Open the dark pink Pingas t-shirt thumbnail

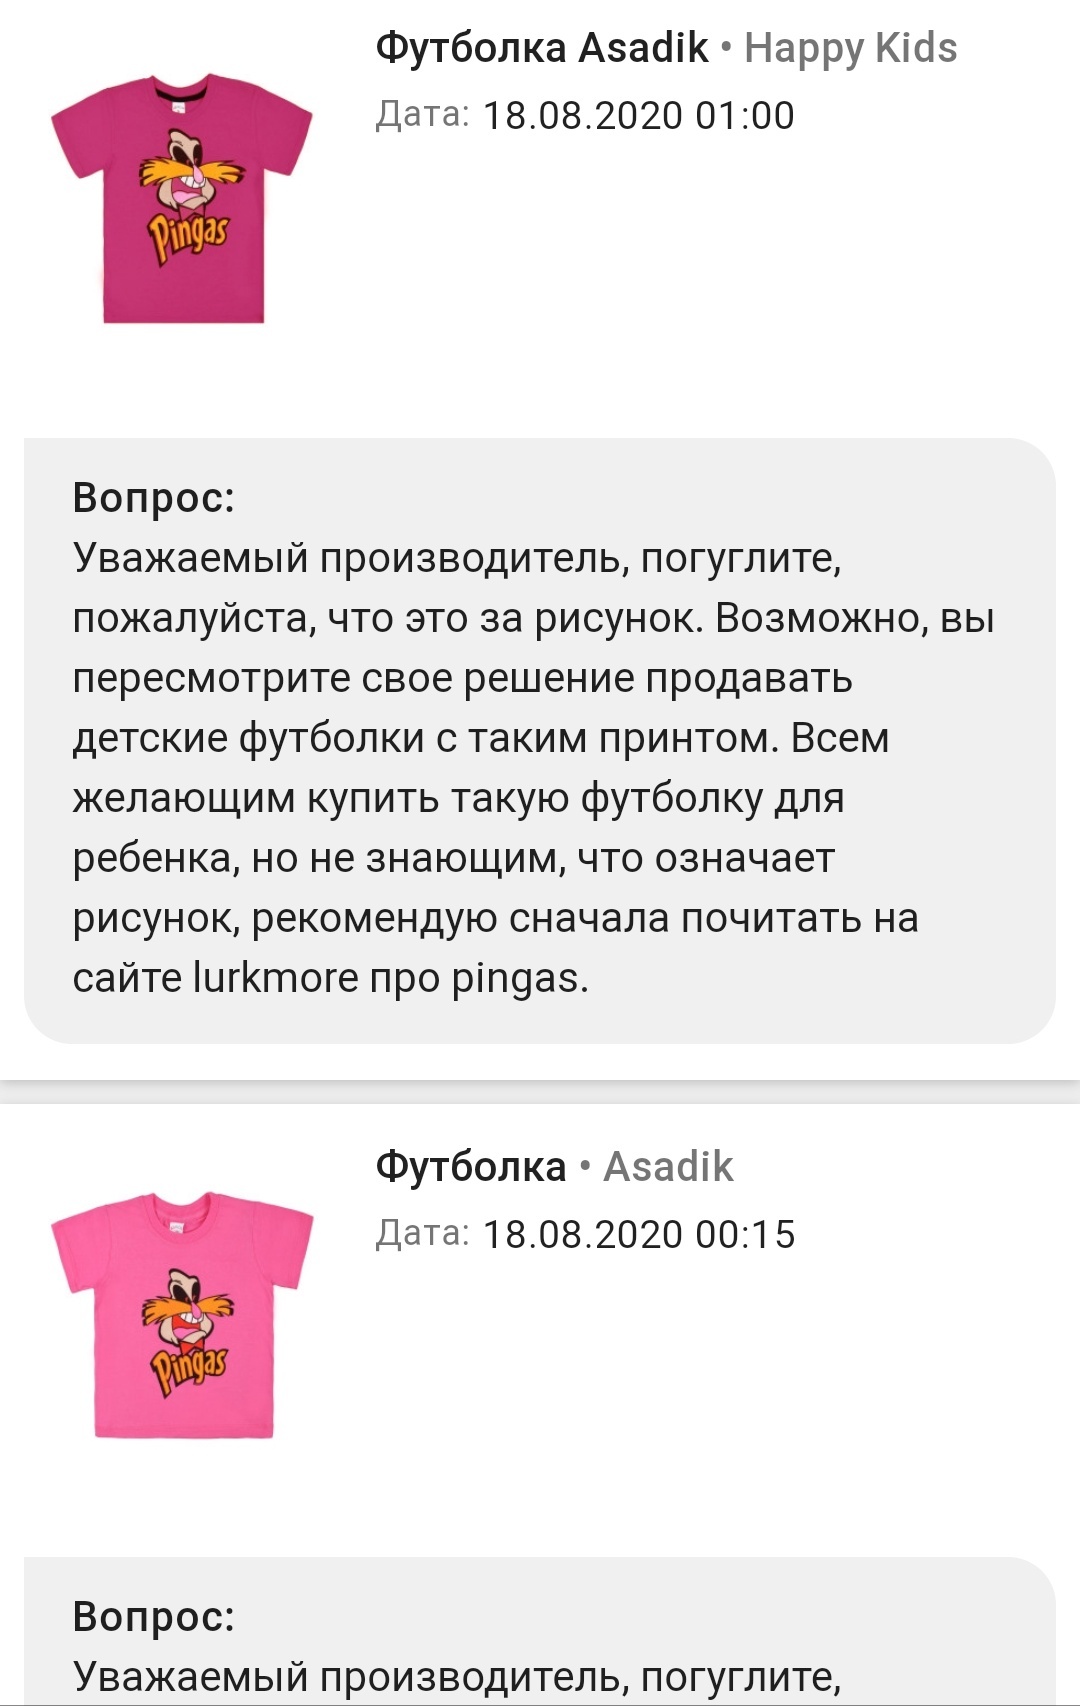coord(182,198)
